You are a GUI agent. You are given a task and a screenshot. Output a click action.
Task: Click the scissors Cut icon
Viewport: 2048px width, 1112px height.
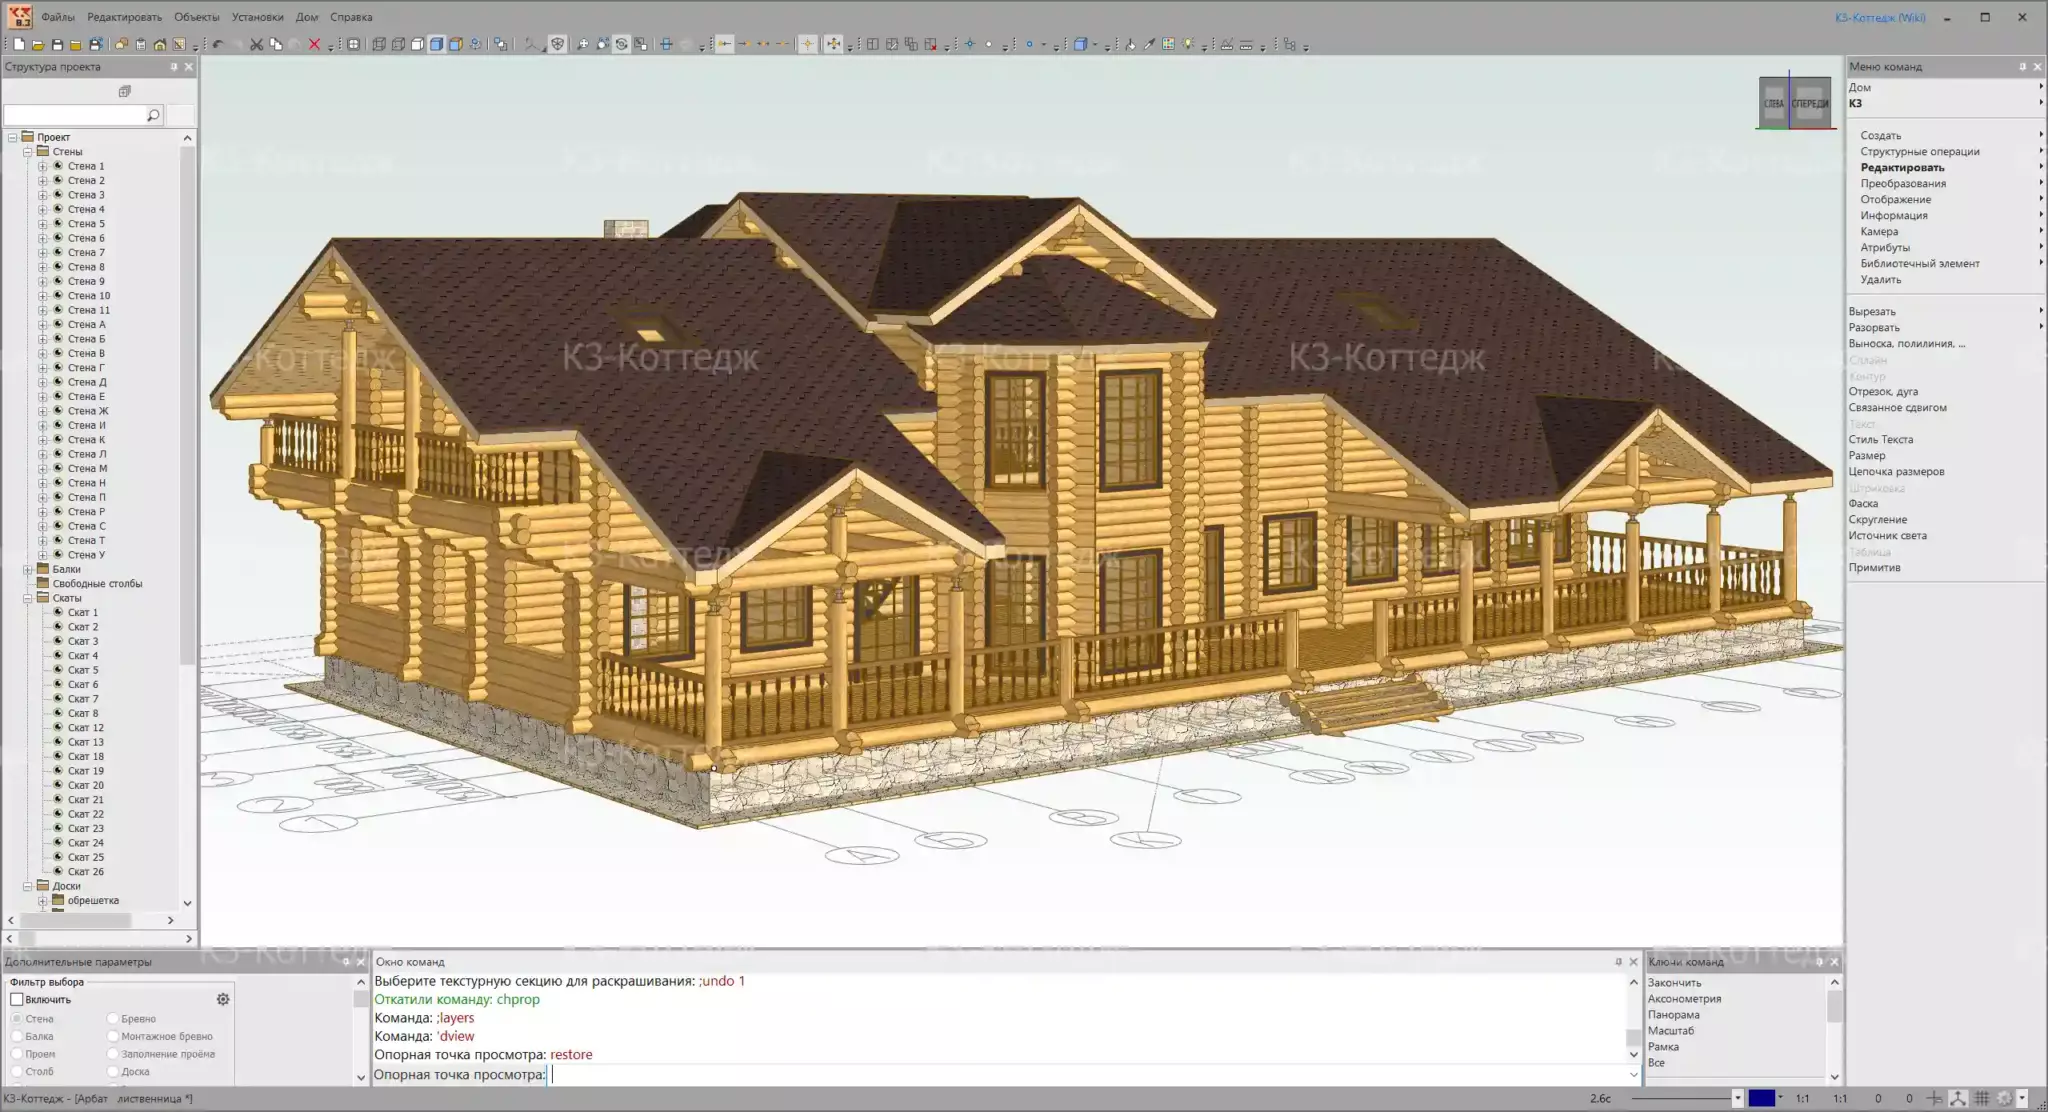pyautogui.click(x=256, y=44)
